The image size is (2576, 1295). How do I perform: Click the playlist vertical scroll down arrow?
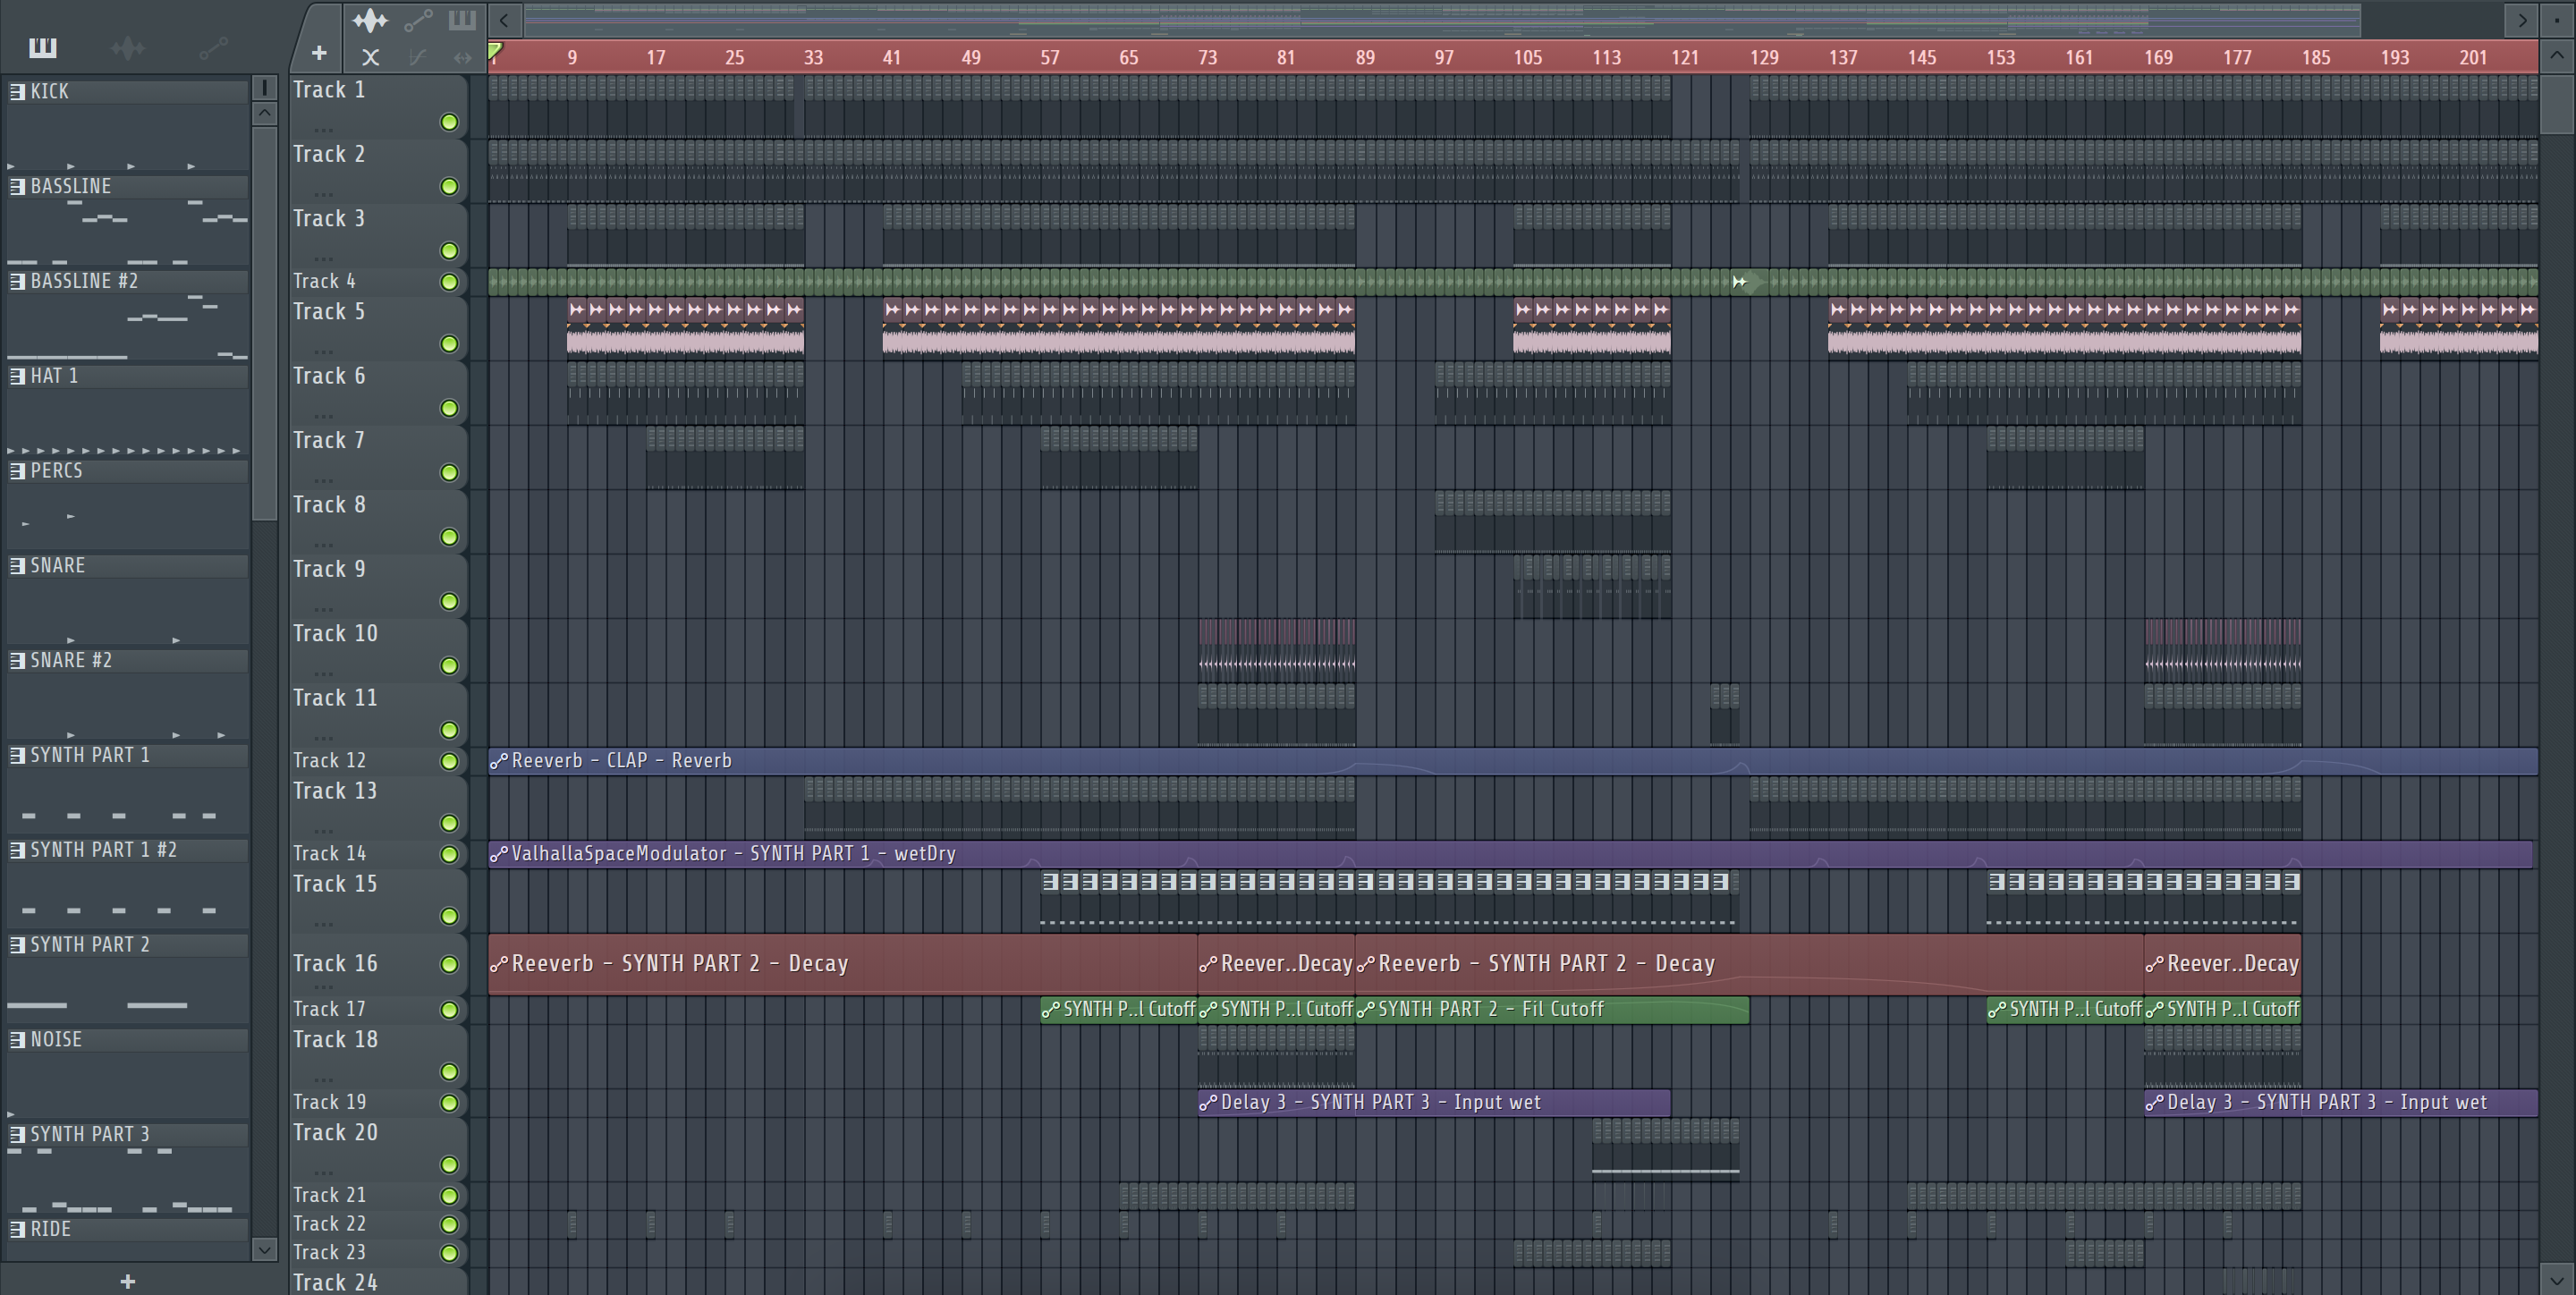2557,1278
